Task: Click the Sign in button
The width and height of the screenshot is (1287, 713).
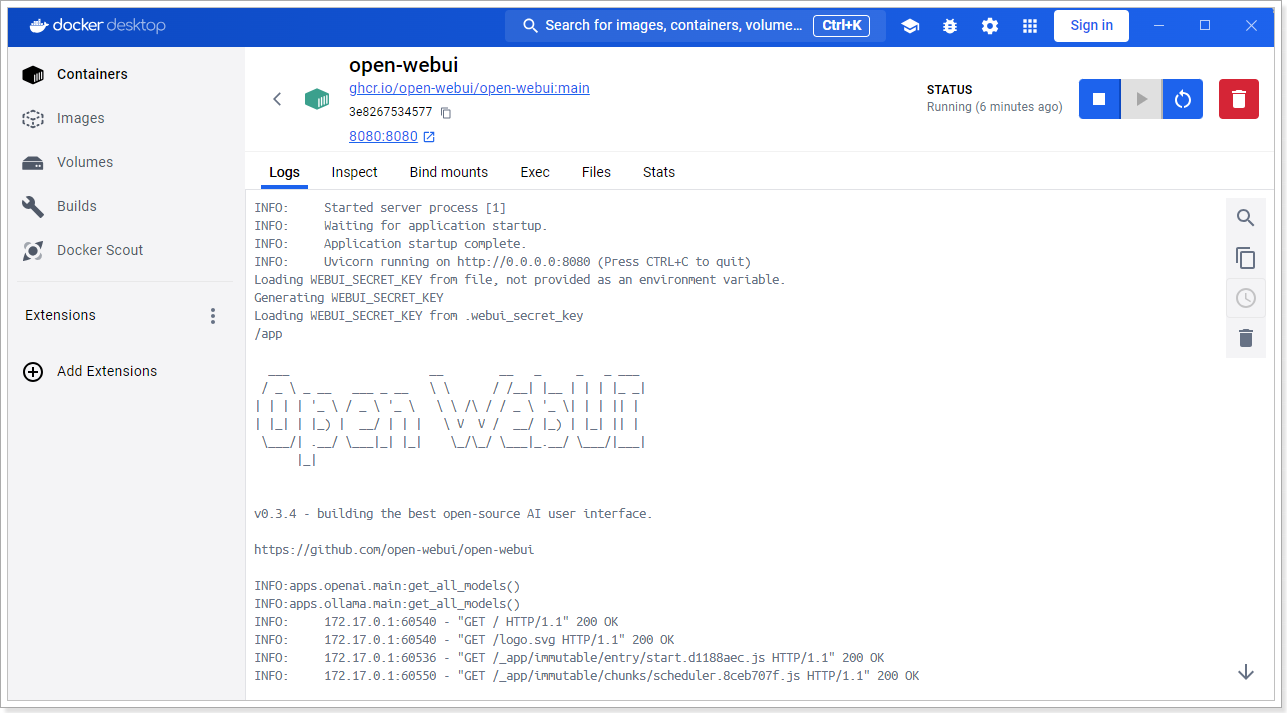Action: point(1091,26)
